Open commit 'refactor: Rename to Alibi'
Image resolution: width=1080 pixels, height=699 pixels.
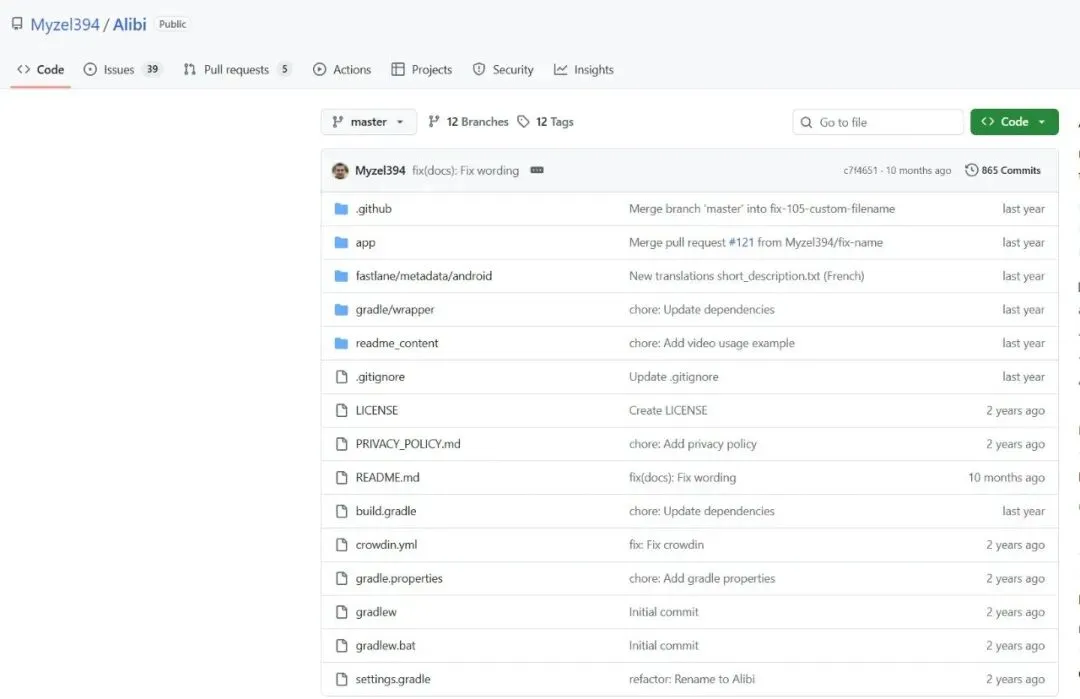692,679
